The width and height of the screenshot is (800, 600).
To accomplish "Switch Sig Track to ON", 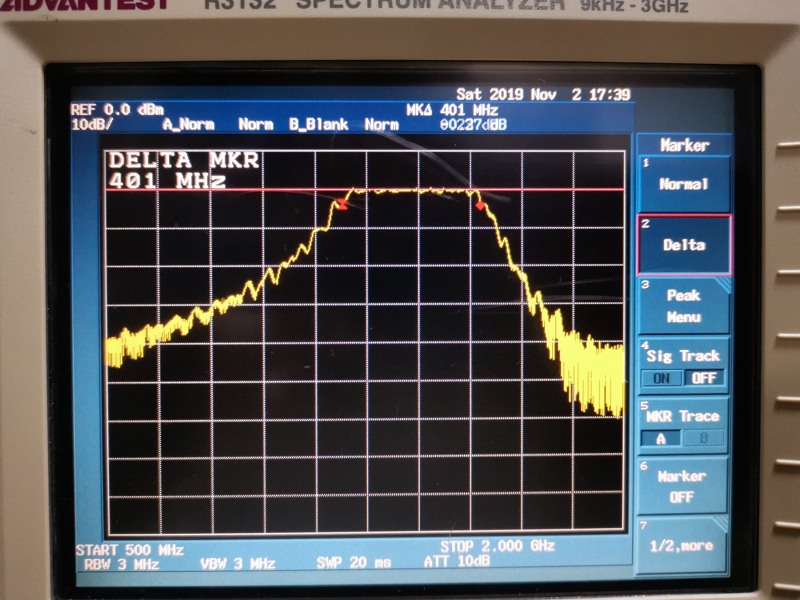I will coord(661,378).
